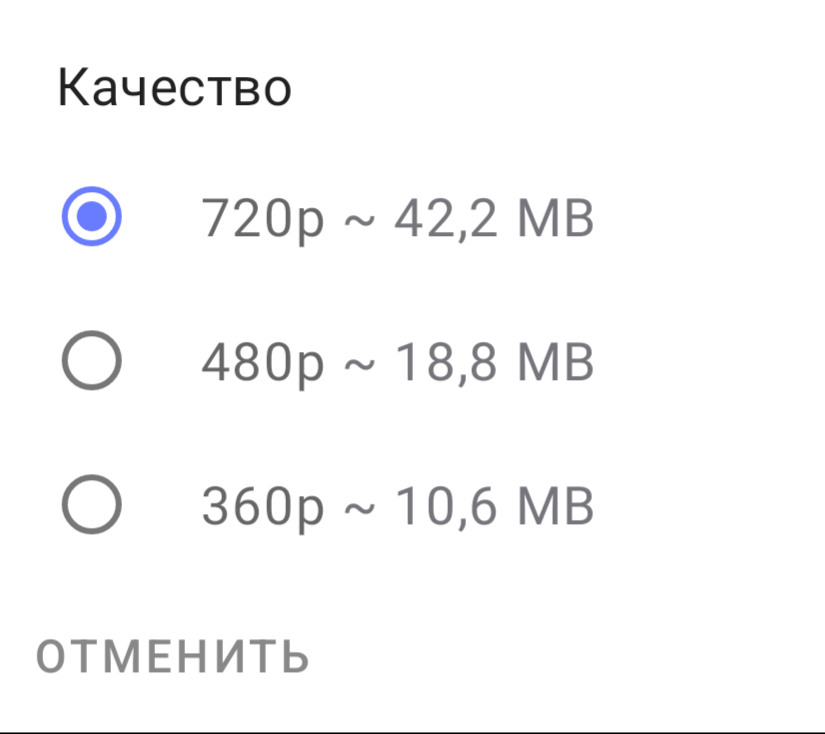Click the 360p resolution text
Image resolution: width=825 pixels, height=734 pixels.
(263, 507)
